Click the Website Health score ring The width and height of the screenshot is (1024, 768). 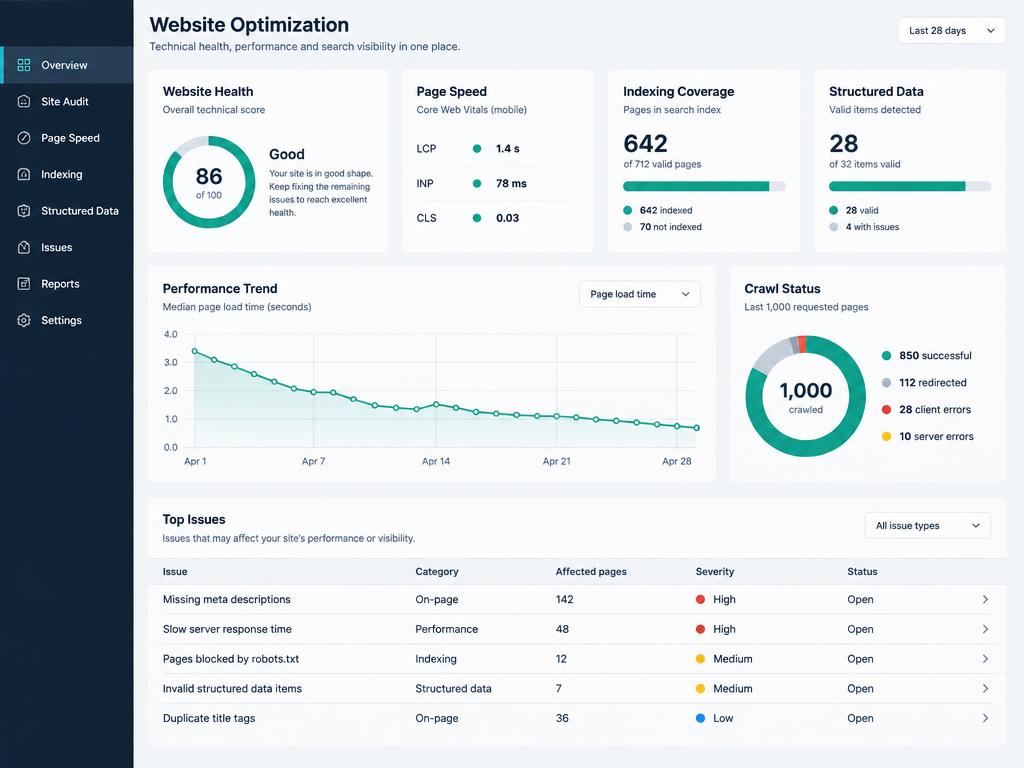point(209,182)
